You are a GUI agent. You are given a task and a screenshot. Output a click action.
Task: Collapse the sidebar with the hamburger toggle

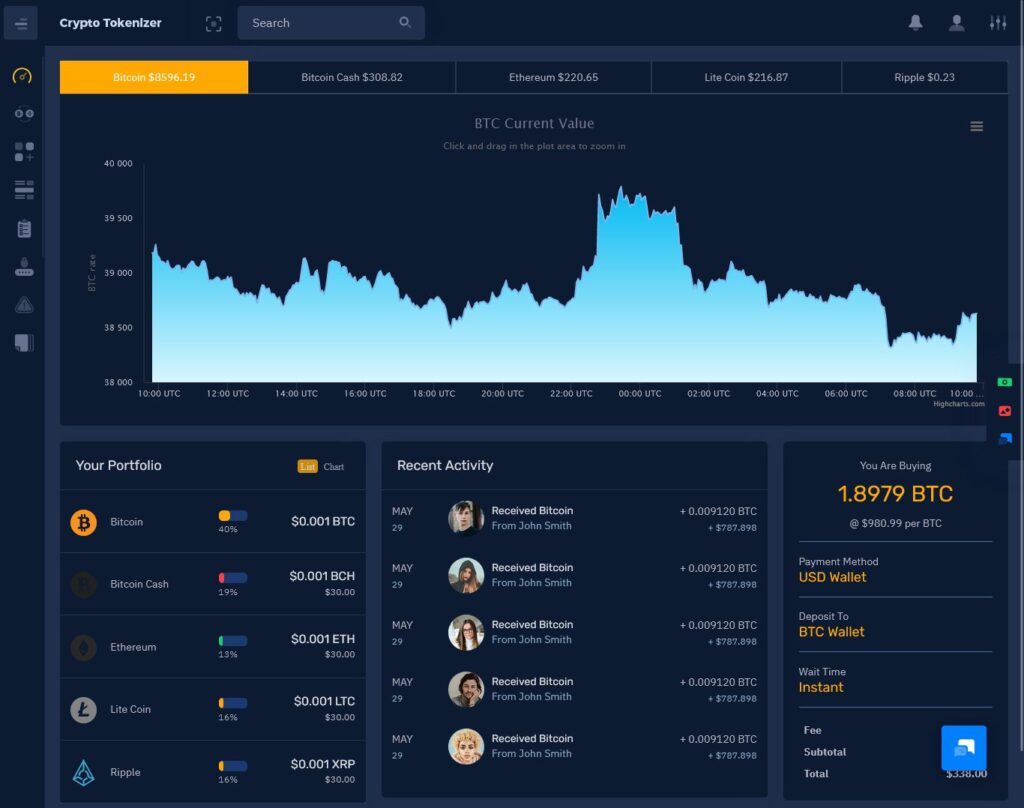[21, 22]
